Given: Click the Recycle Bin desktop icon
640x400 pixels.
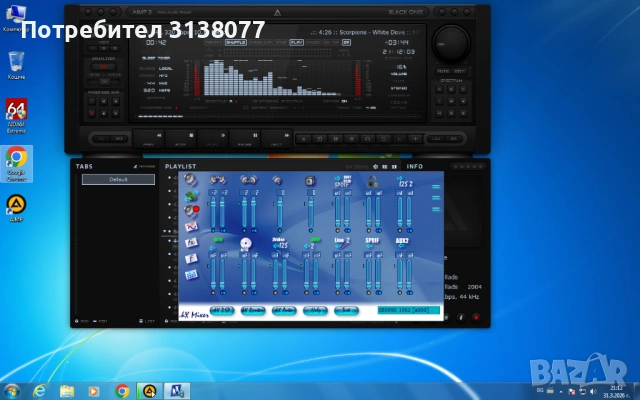Looking at the screenshot, I should click(x=15, y=62).
